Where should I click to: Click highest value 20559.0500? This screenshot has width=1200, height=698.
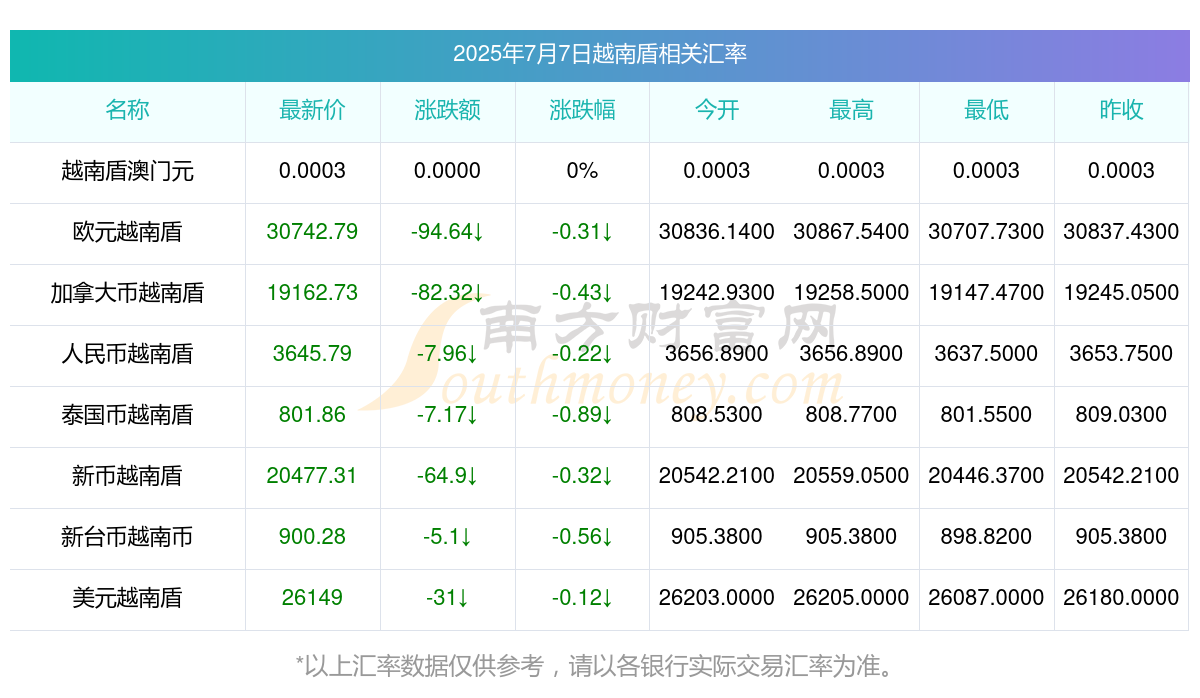pos(851,476)
